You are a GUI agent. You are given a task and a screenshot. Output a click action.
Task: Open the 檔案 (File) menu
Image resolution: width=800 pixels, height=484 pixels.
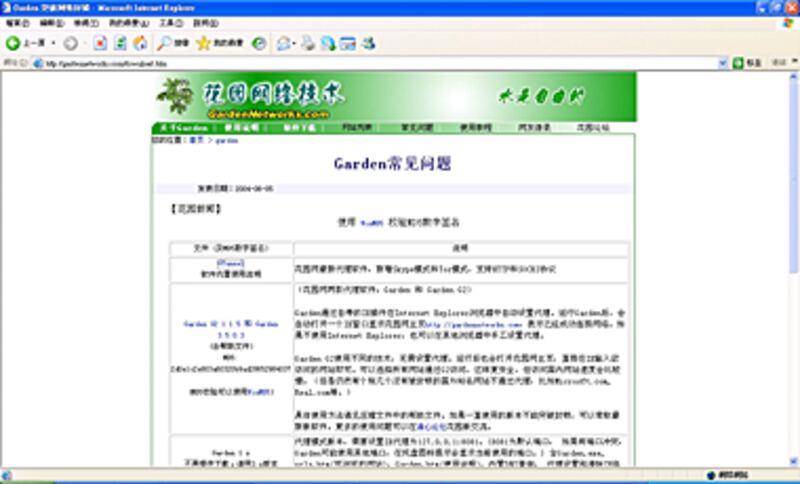pos(17,23)
